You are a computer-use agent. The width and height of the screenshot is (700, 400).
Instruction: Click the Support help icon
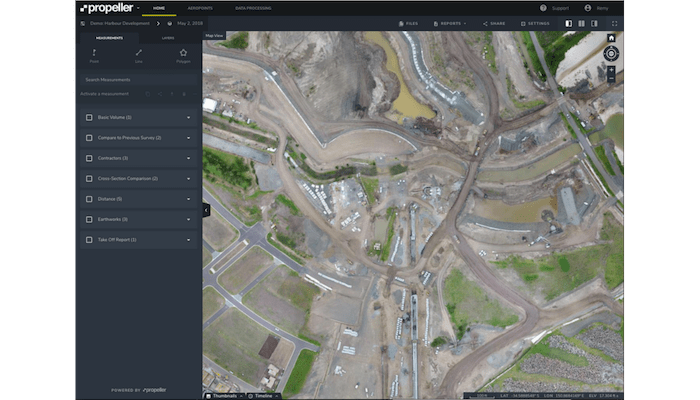[x=543, y=8]
